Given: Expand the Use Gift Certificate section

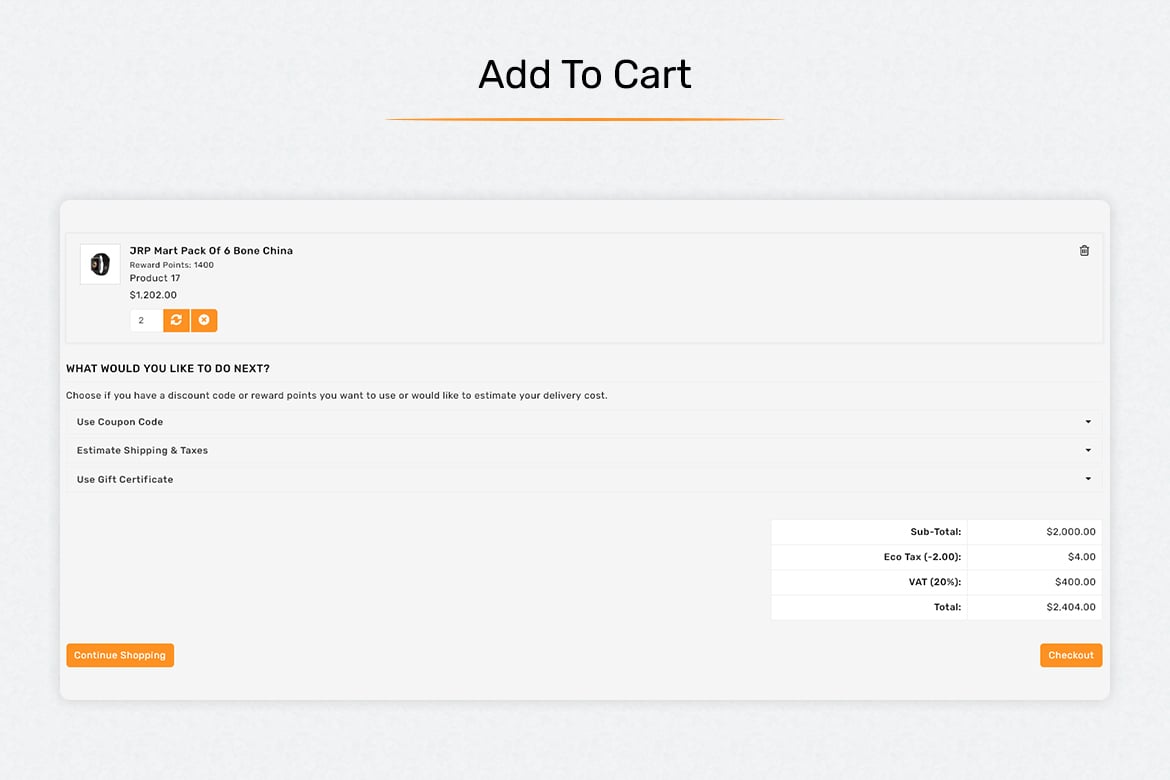Looking at the screenshot, I should [584, 479].
